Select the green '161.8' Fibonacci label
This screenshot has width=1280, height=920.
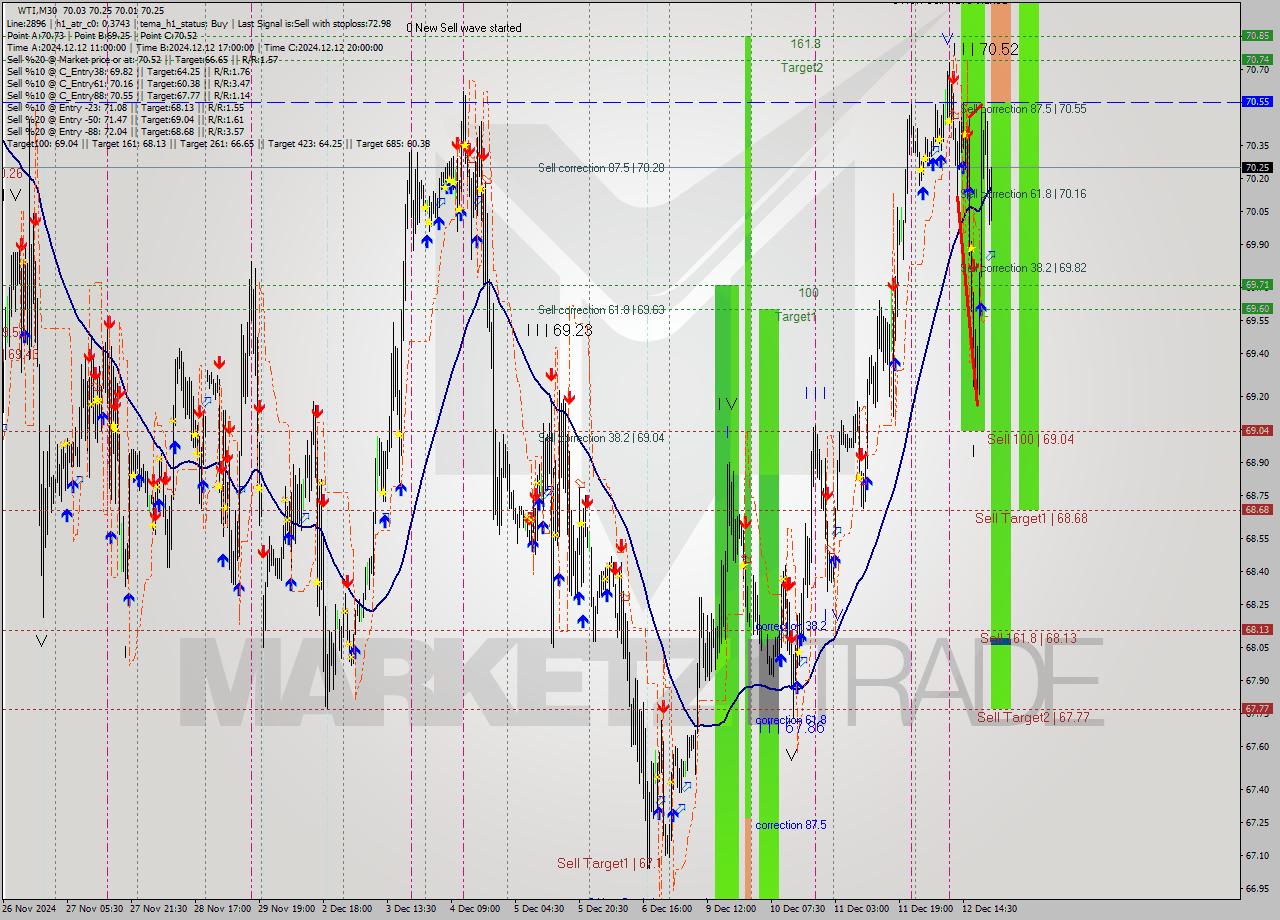click(x=805, y=44)
